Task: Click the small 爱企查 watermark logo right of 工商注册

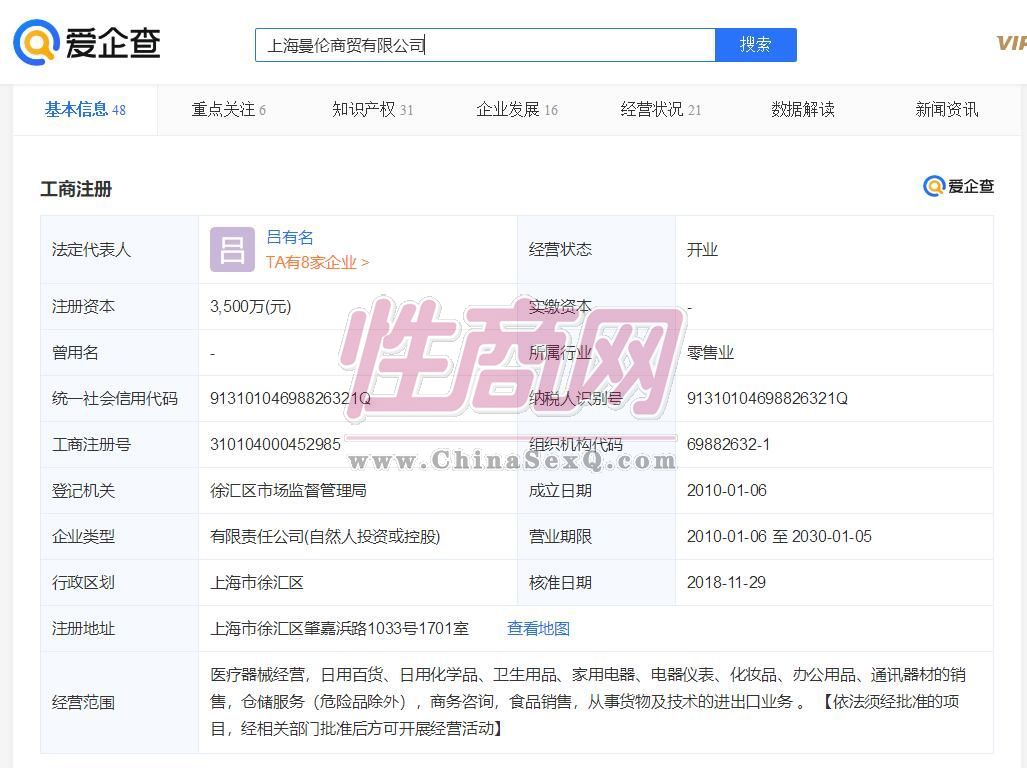Action: [958, 186]
